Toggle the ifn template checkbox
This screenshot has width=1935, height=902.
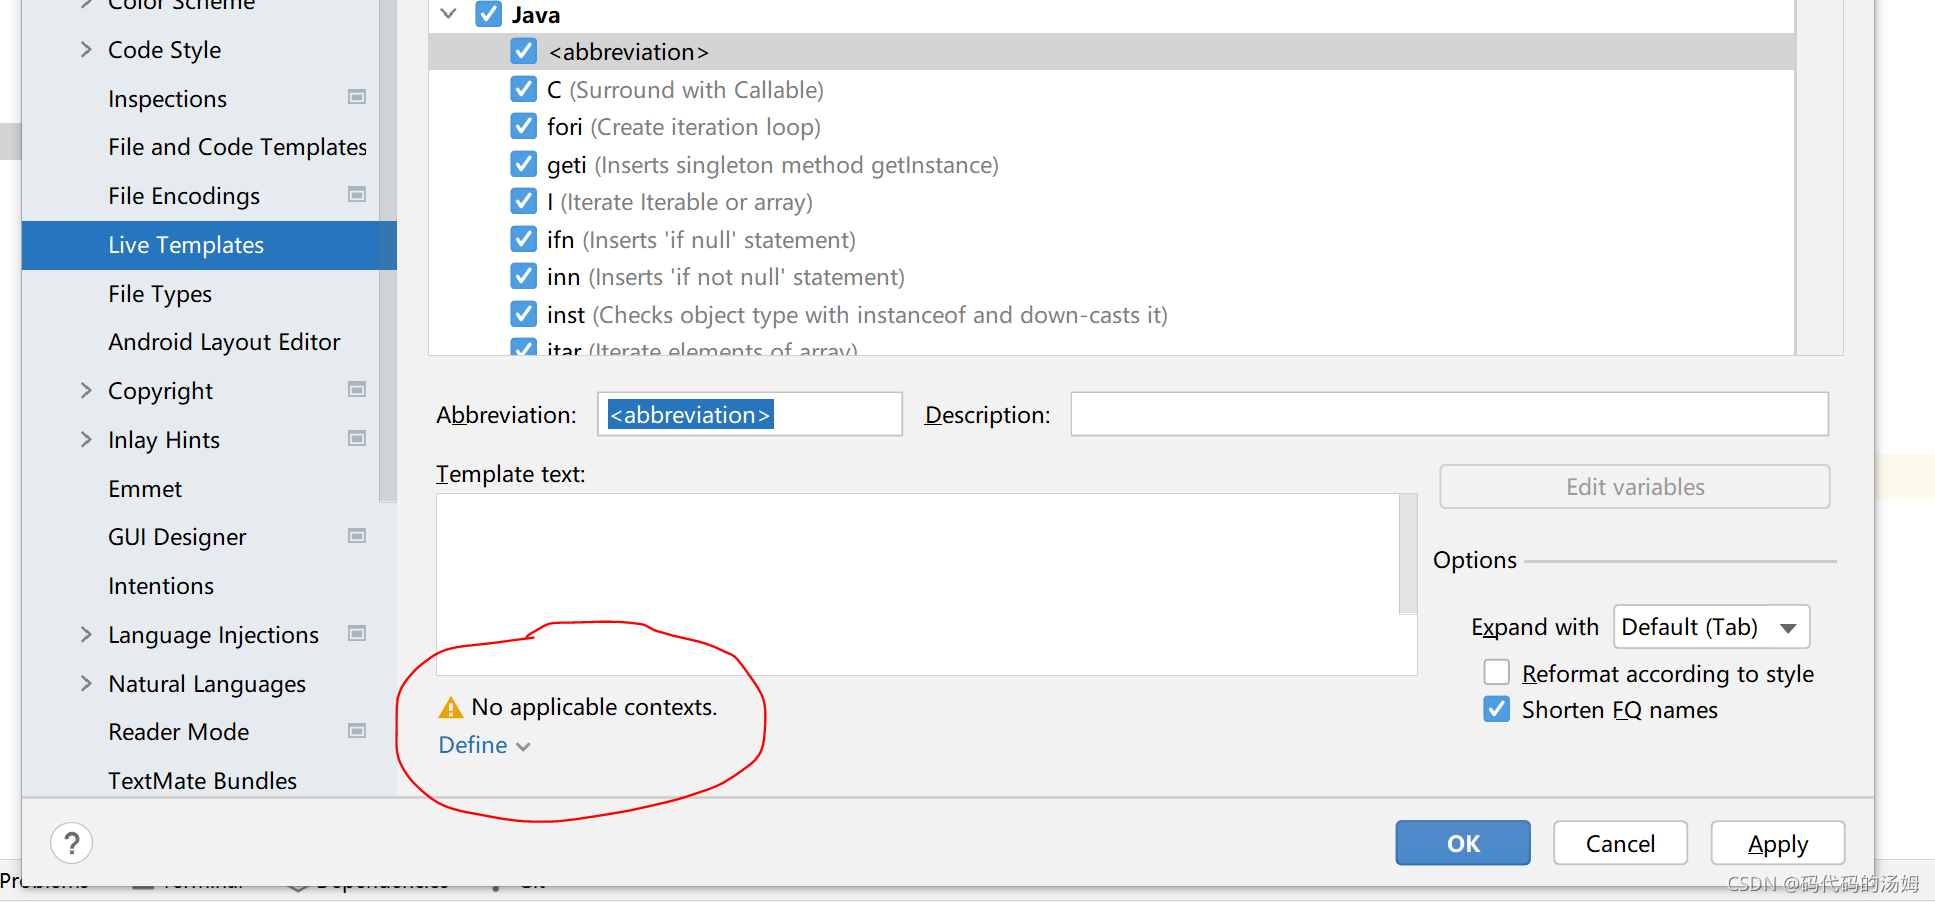coord(523,239)
